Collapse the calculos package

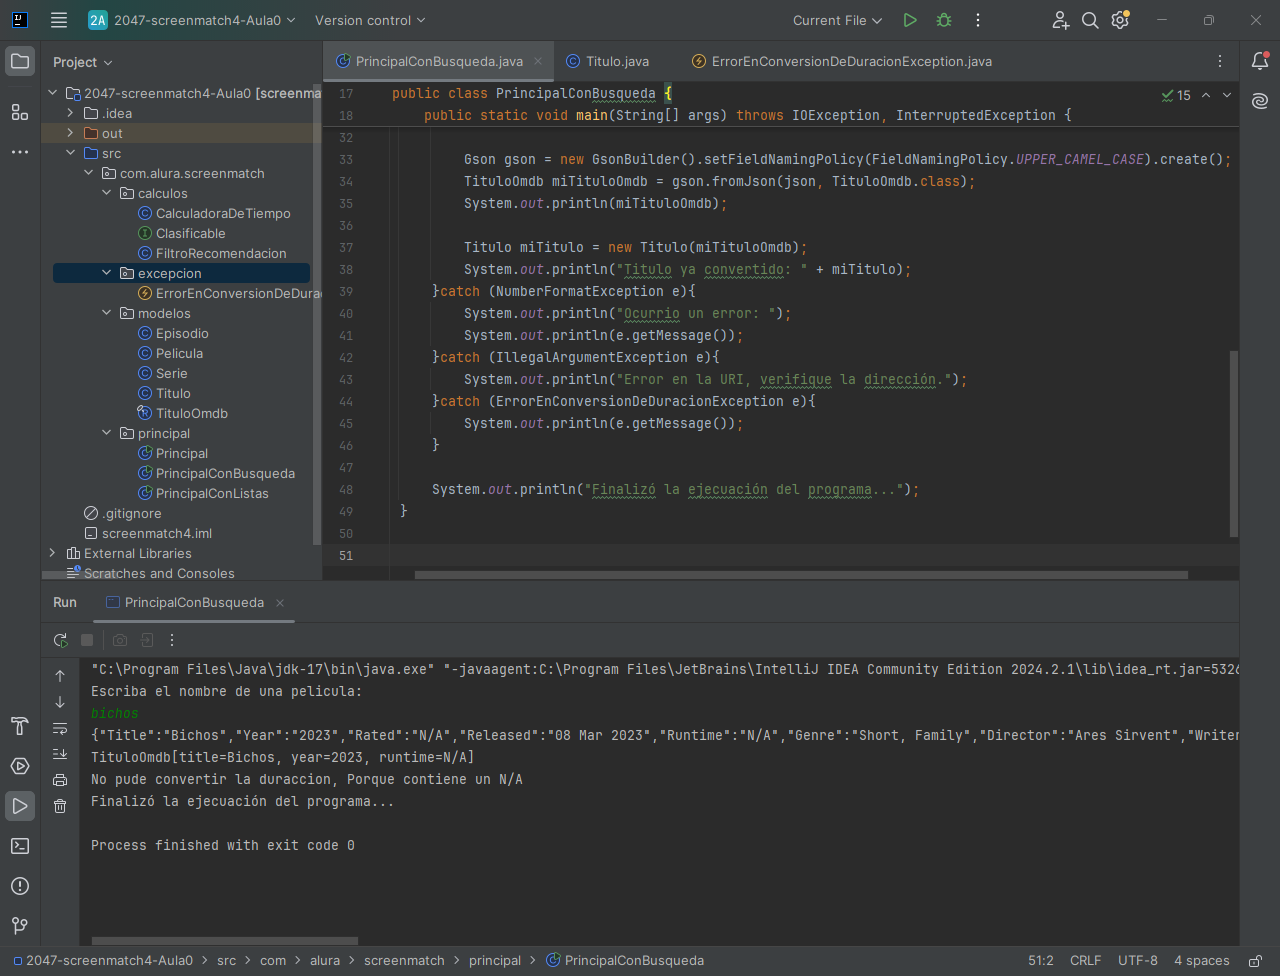pyautogui.click(x=106, y=193)
